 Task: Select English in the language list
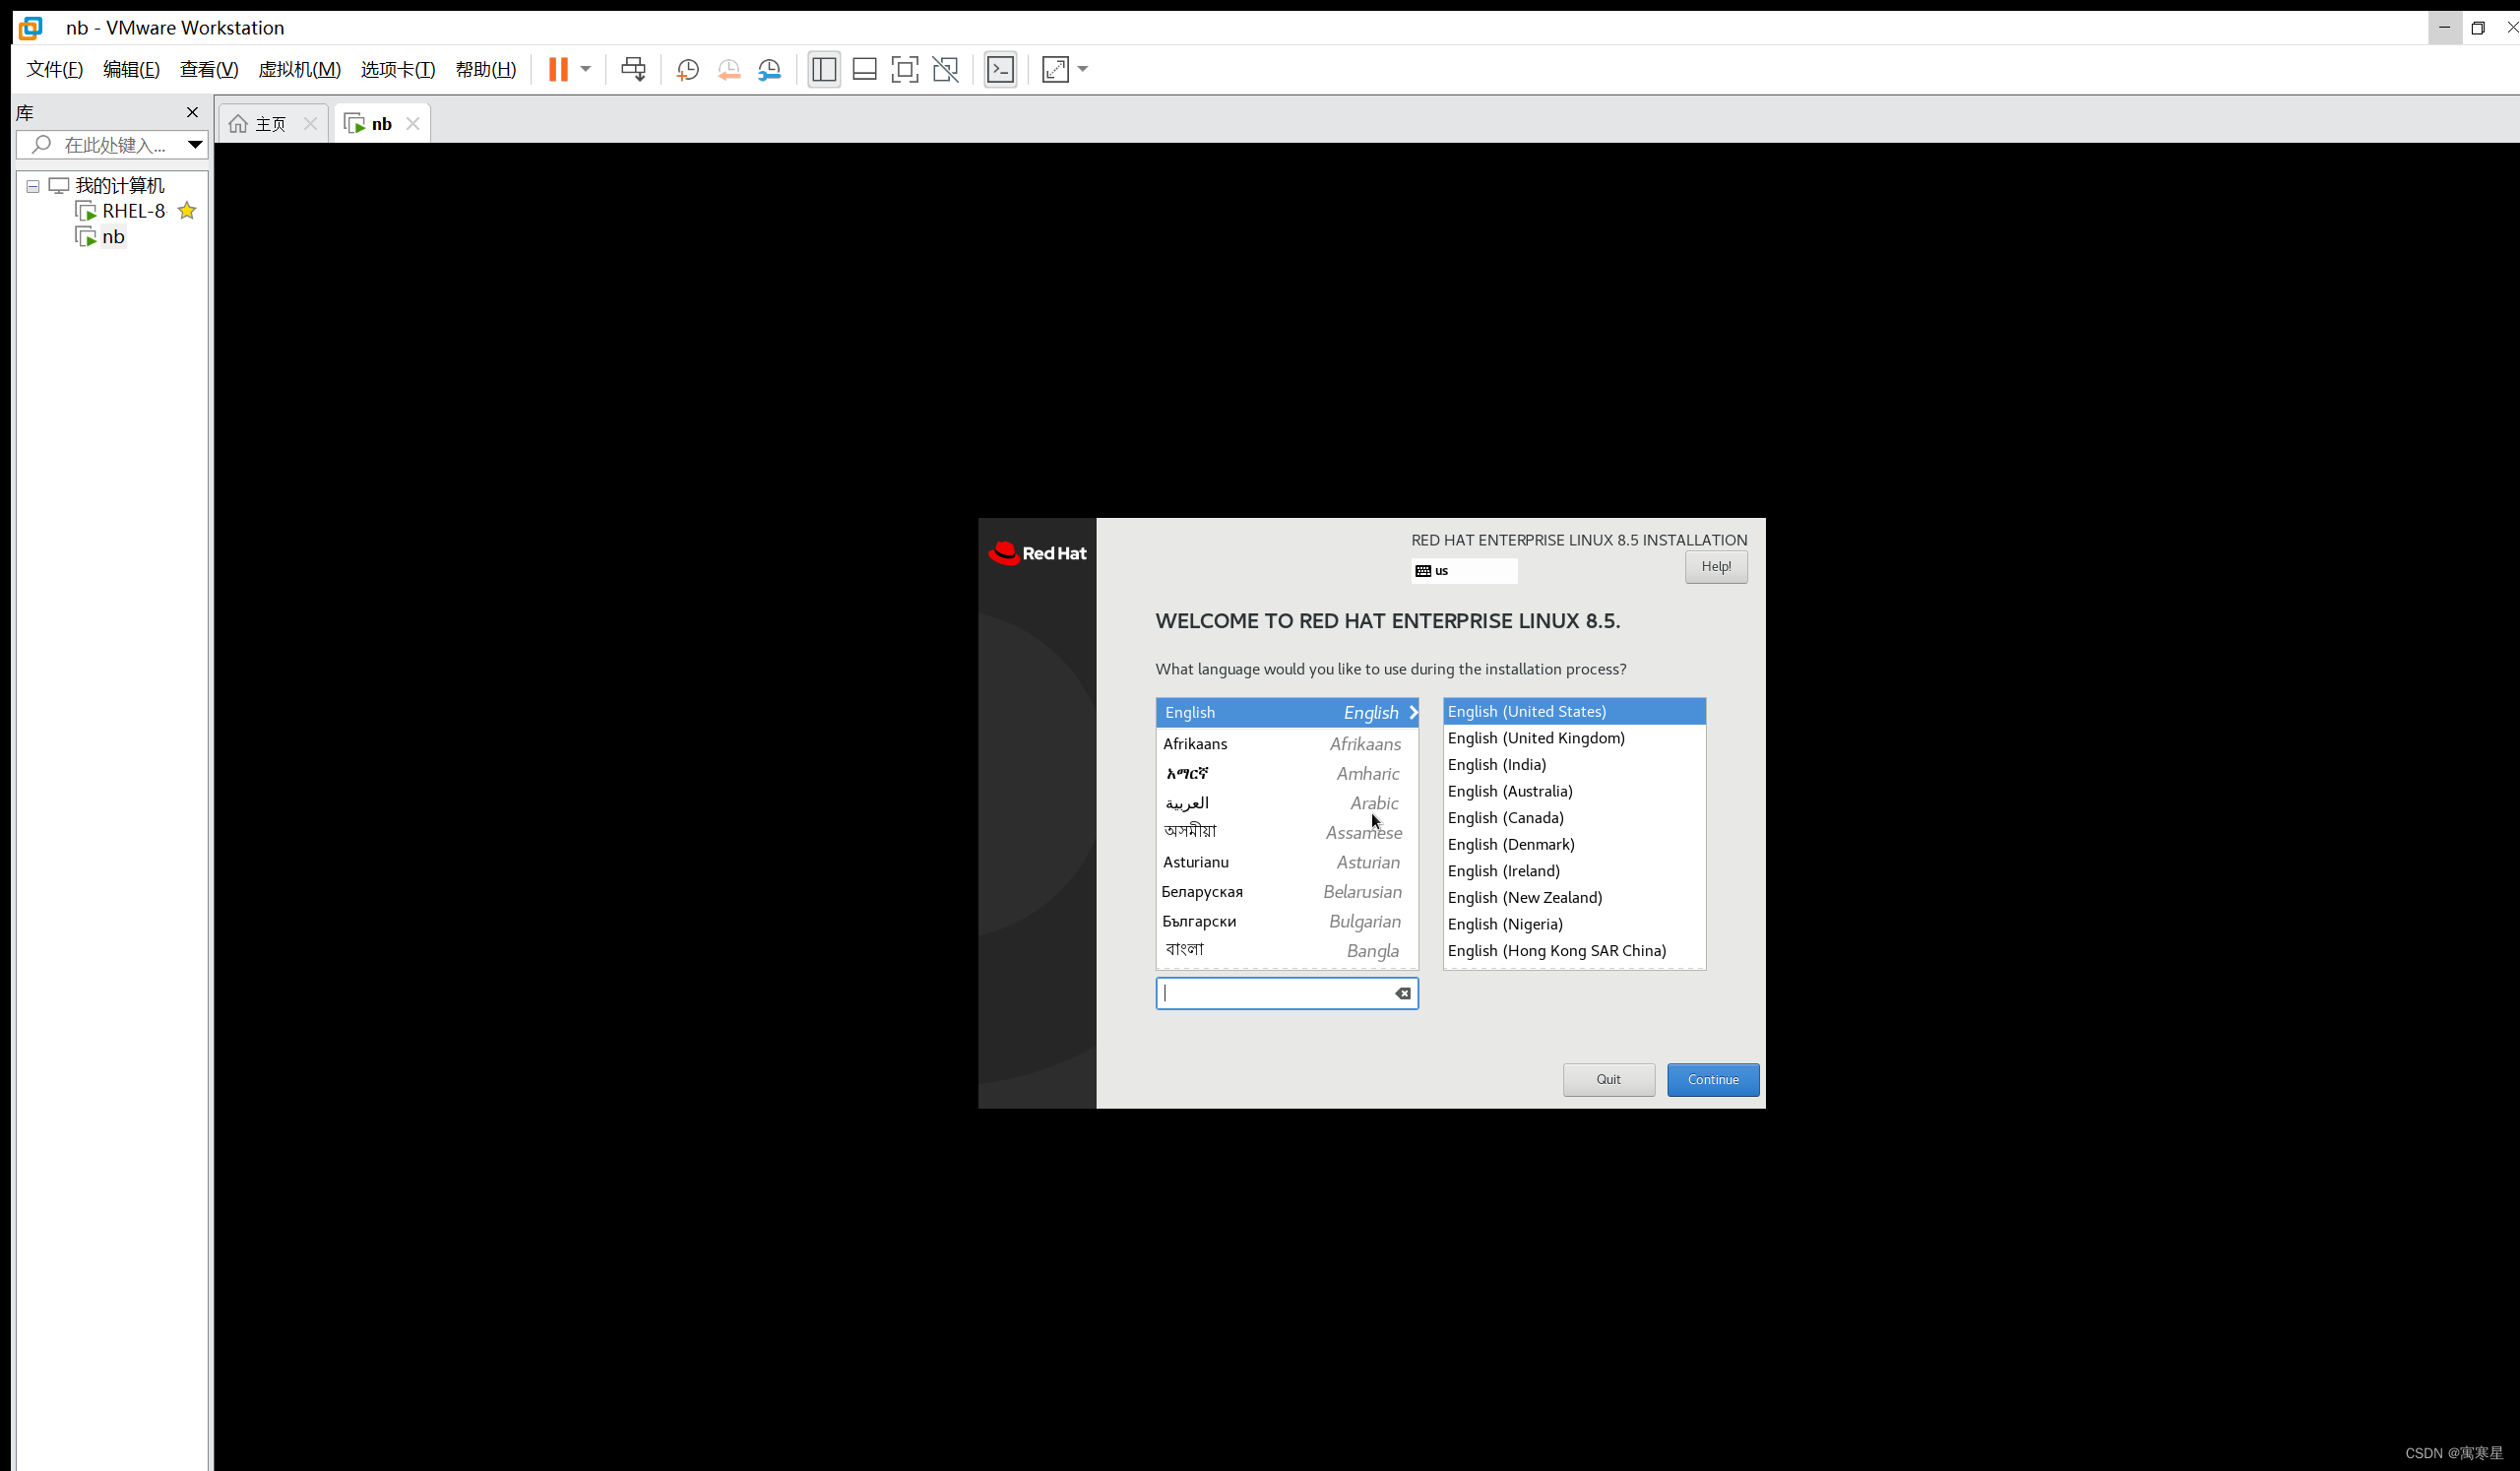pyautogui.click(x=1287, y=713)
